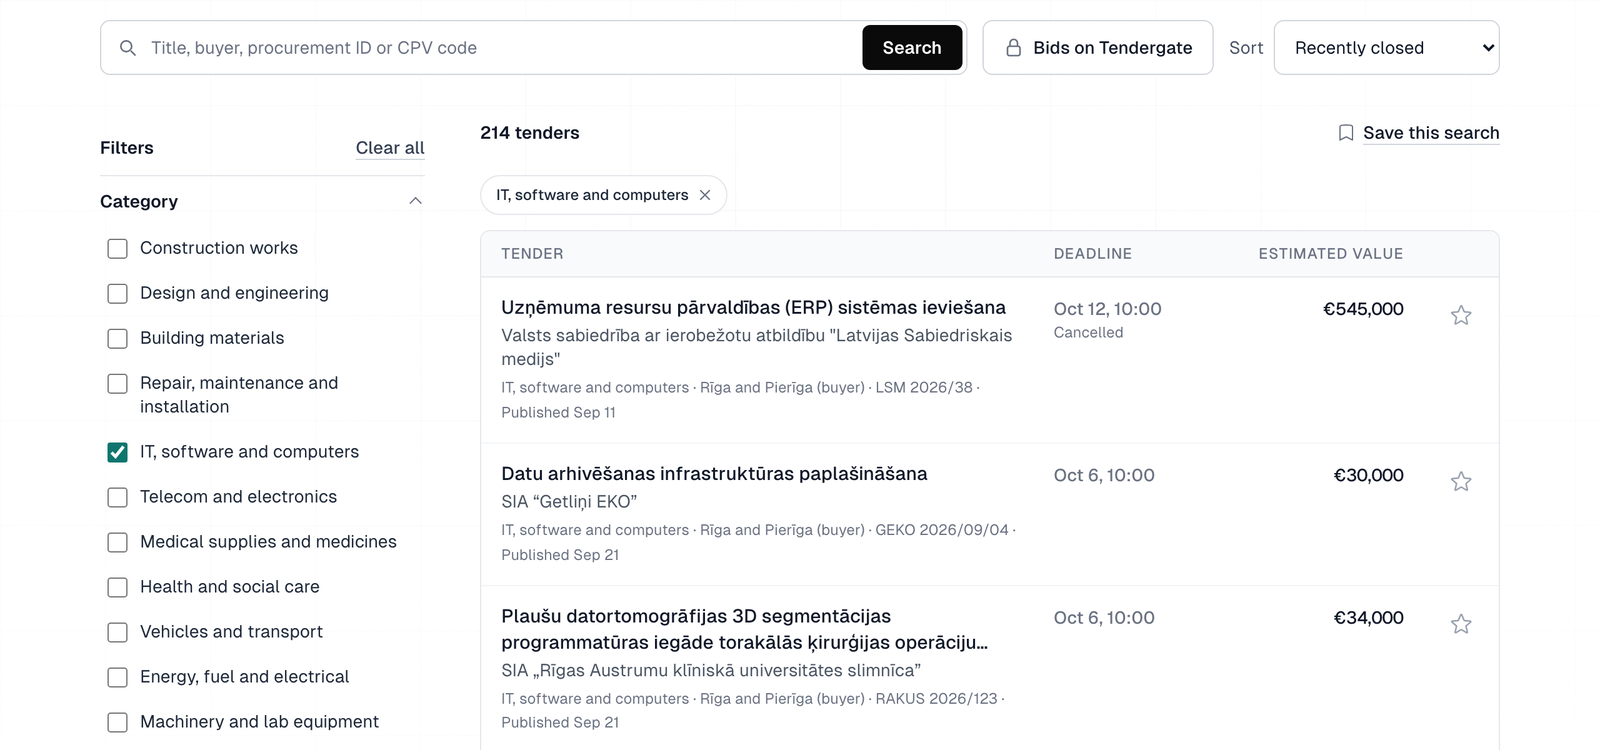Check Machinery and lab equipment

coord(118,723)
